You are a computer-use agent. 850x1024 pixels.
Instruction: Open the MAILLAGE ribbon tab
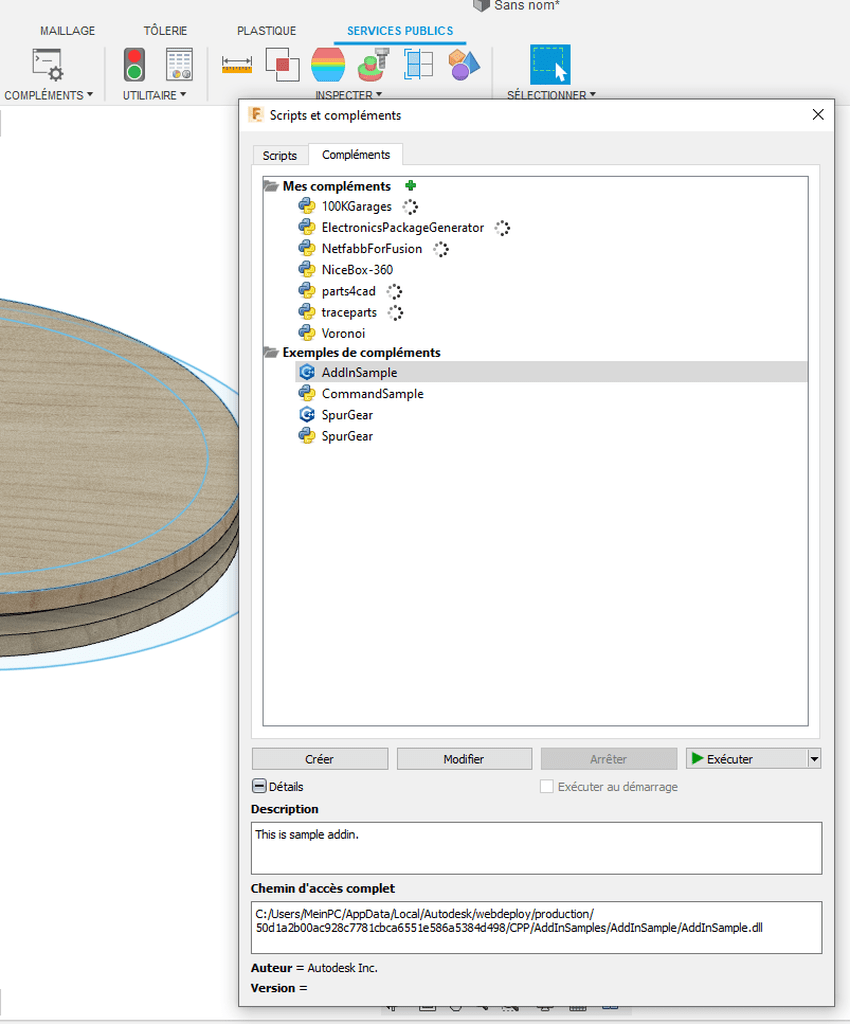click(67, 31)
